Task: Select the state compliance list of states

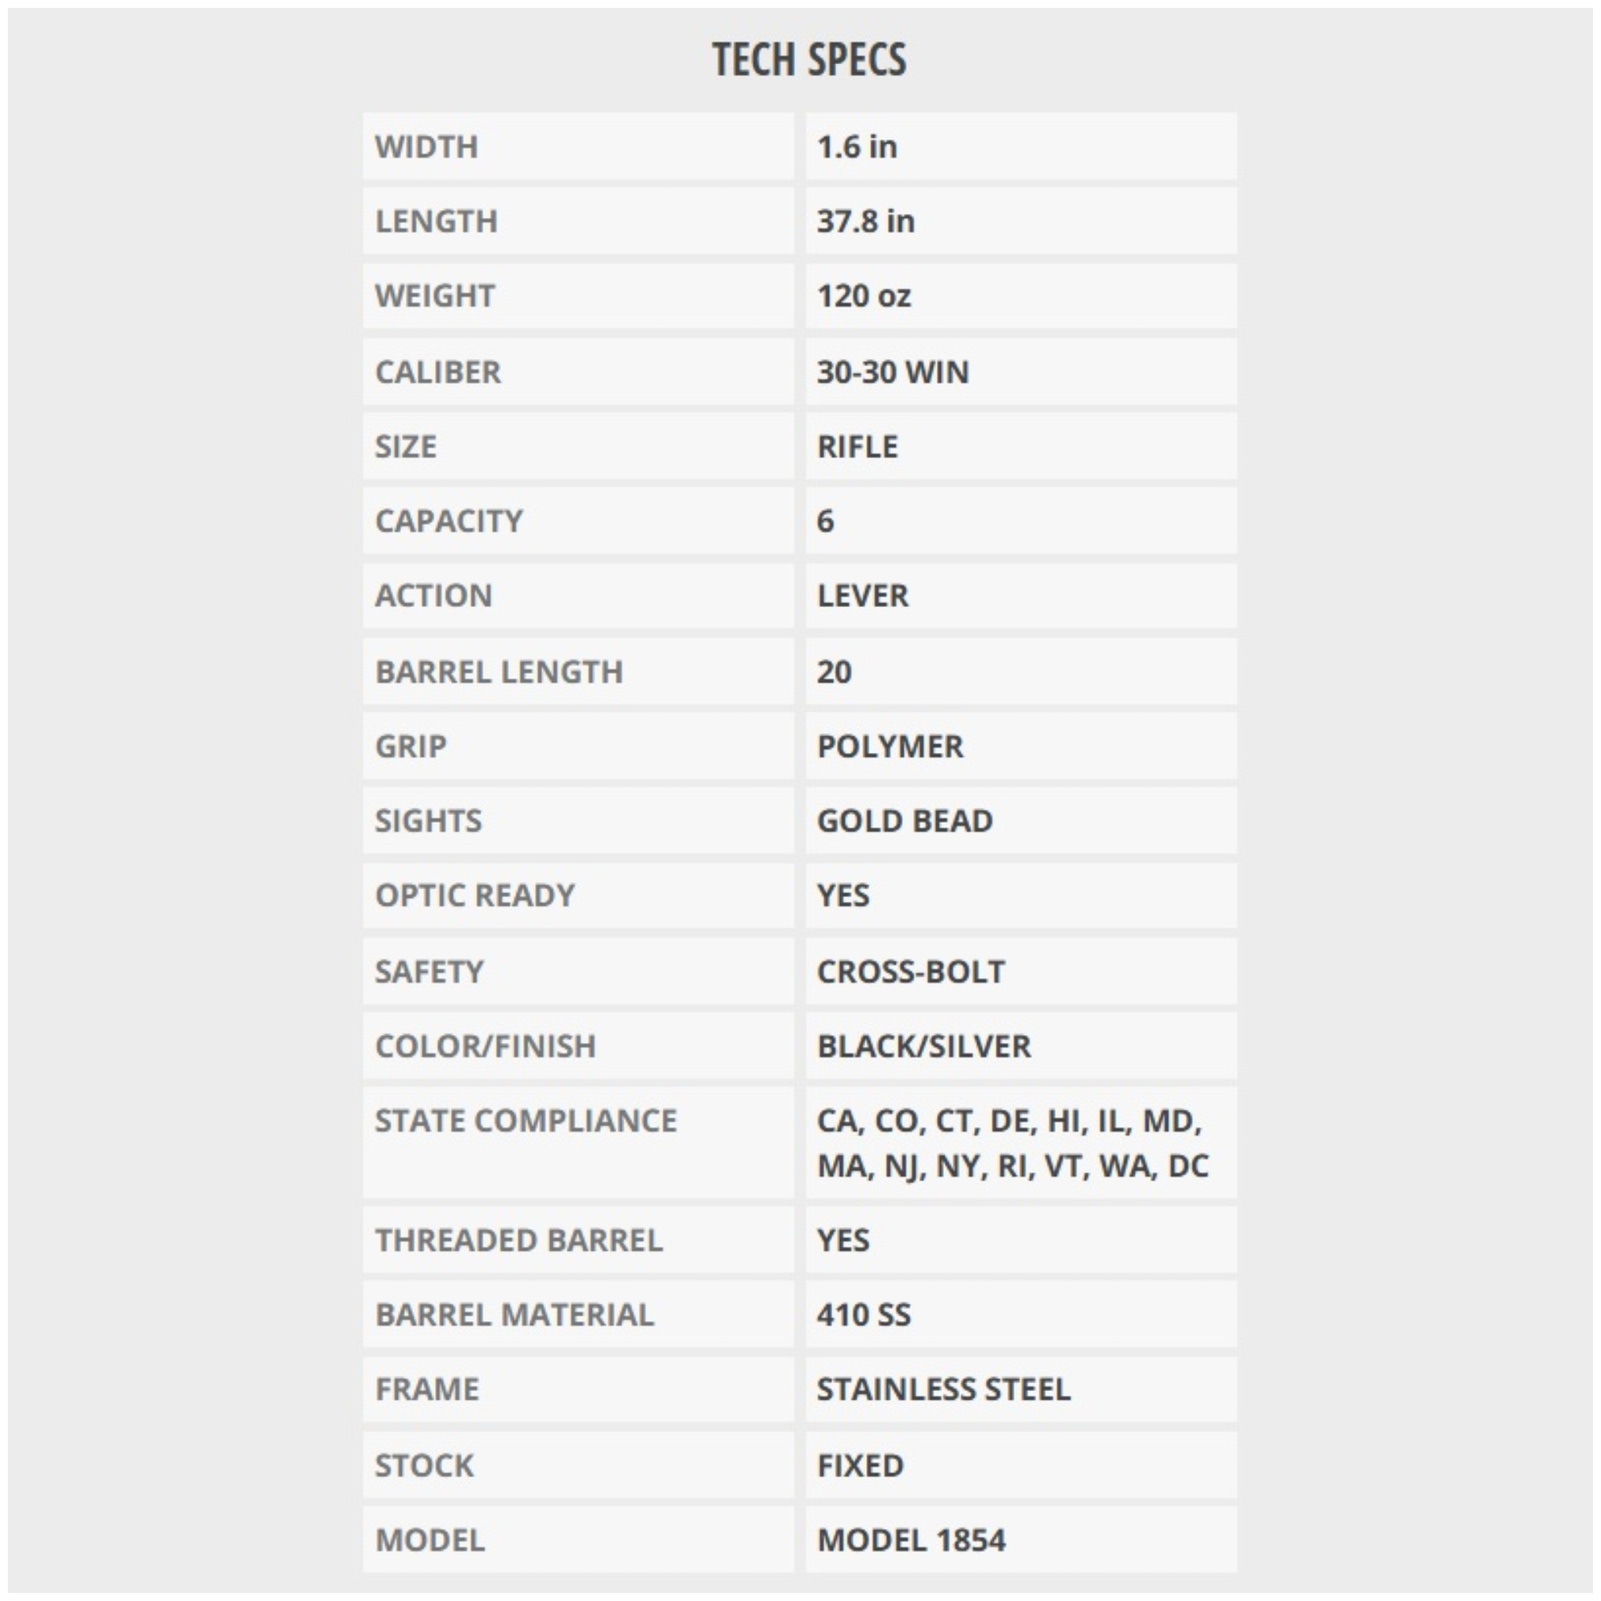Action: (x=1013, y=1143)
